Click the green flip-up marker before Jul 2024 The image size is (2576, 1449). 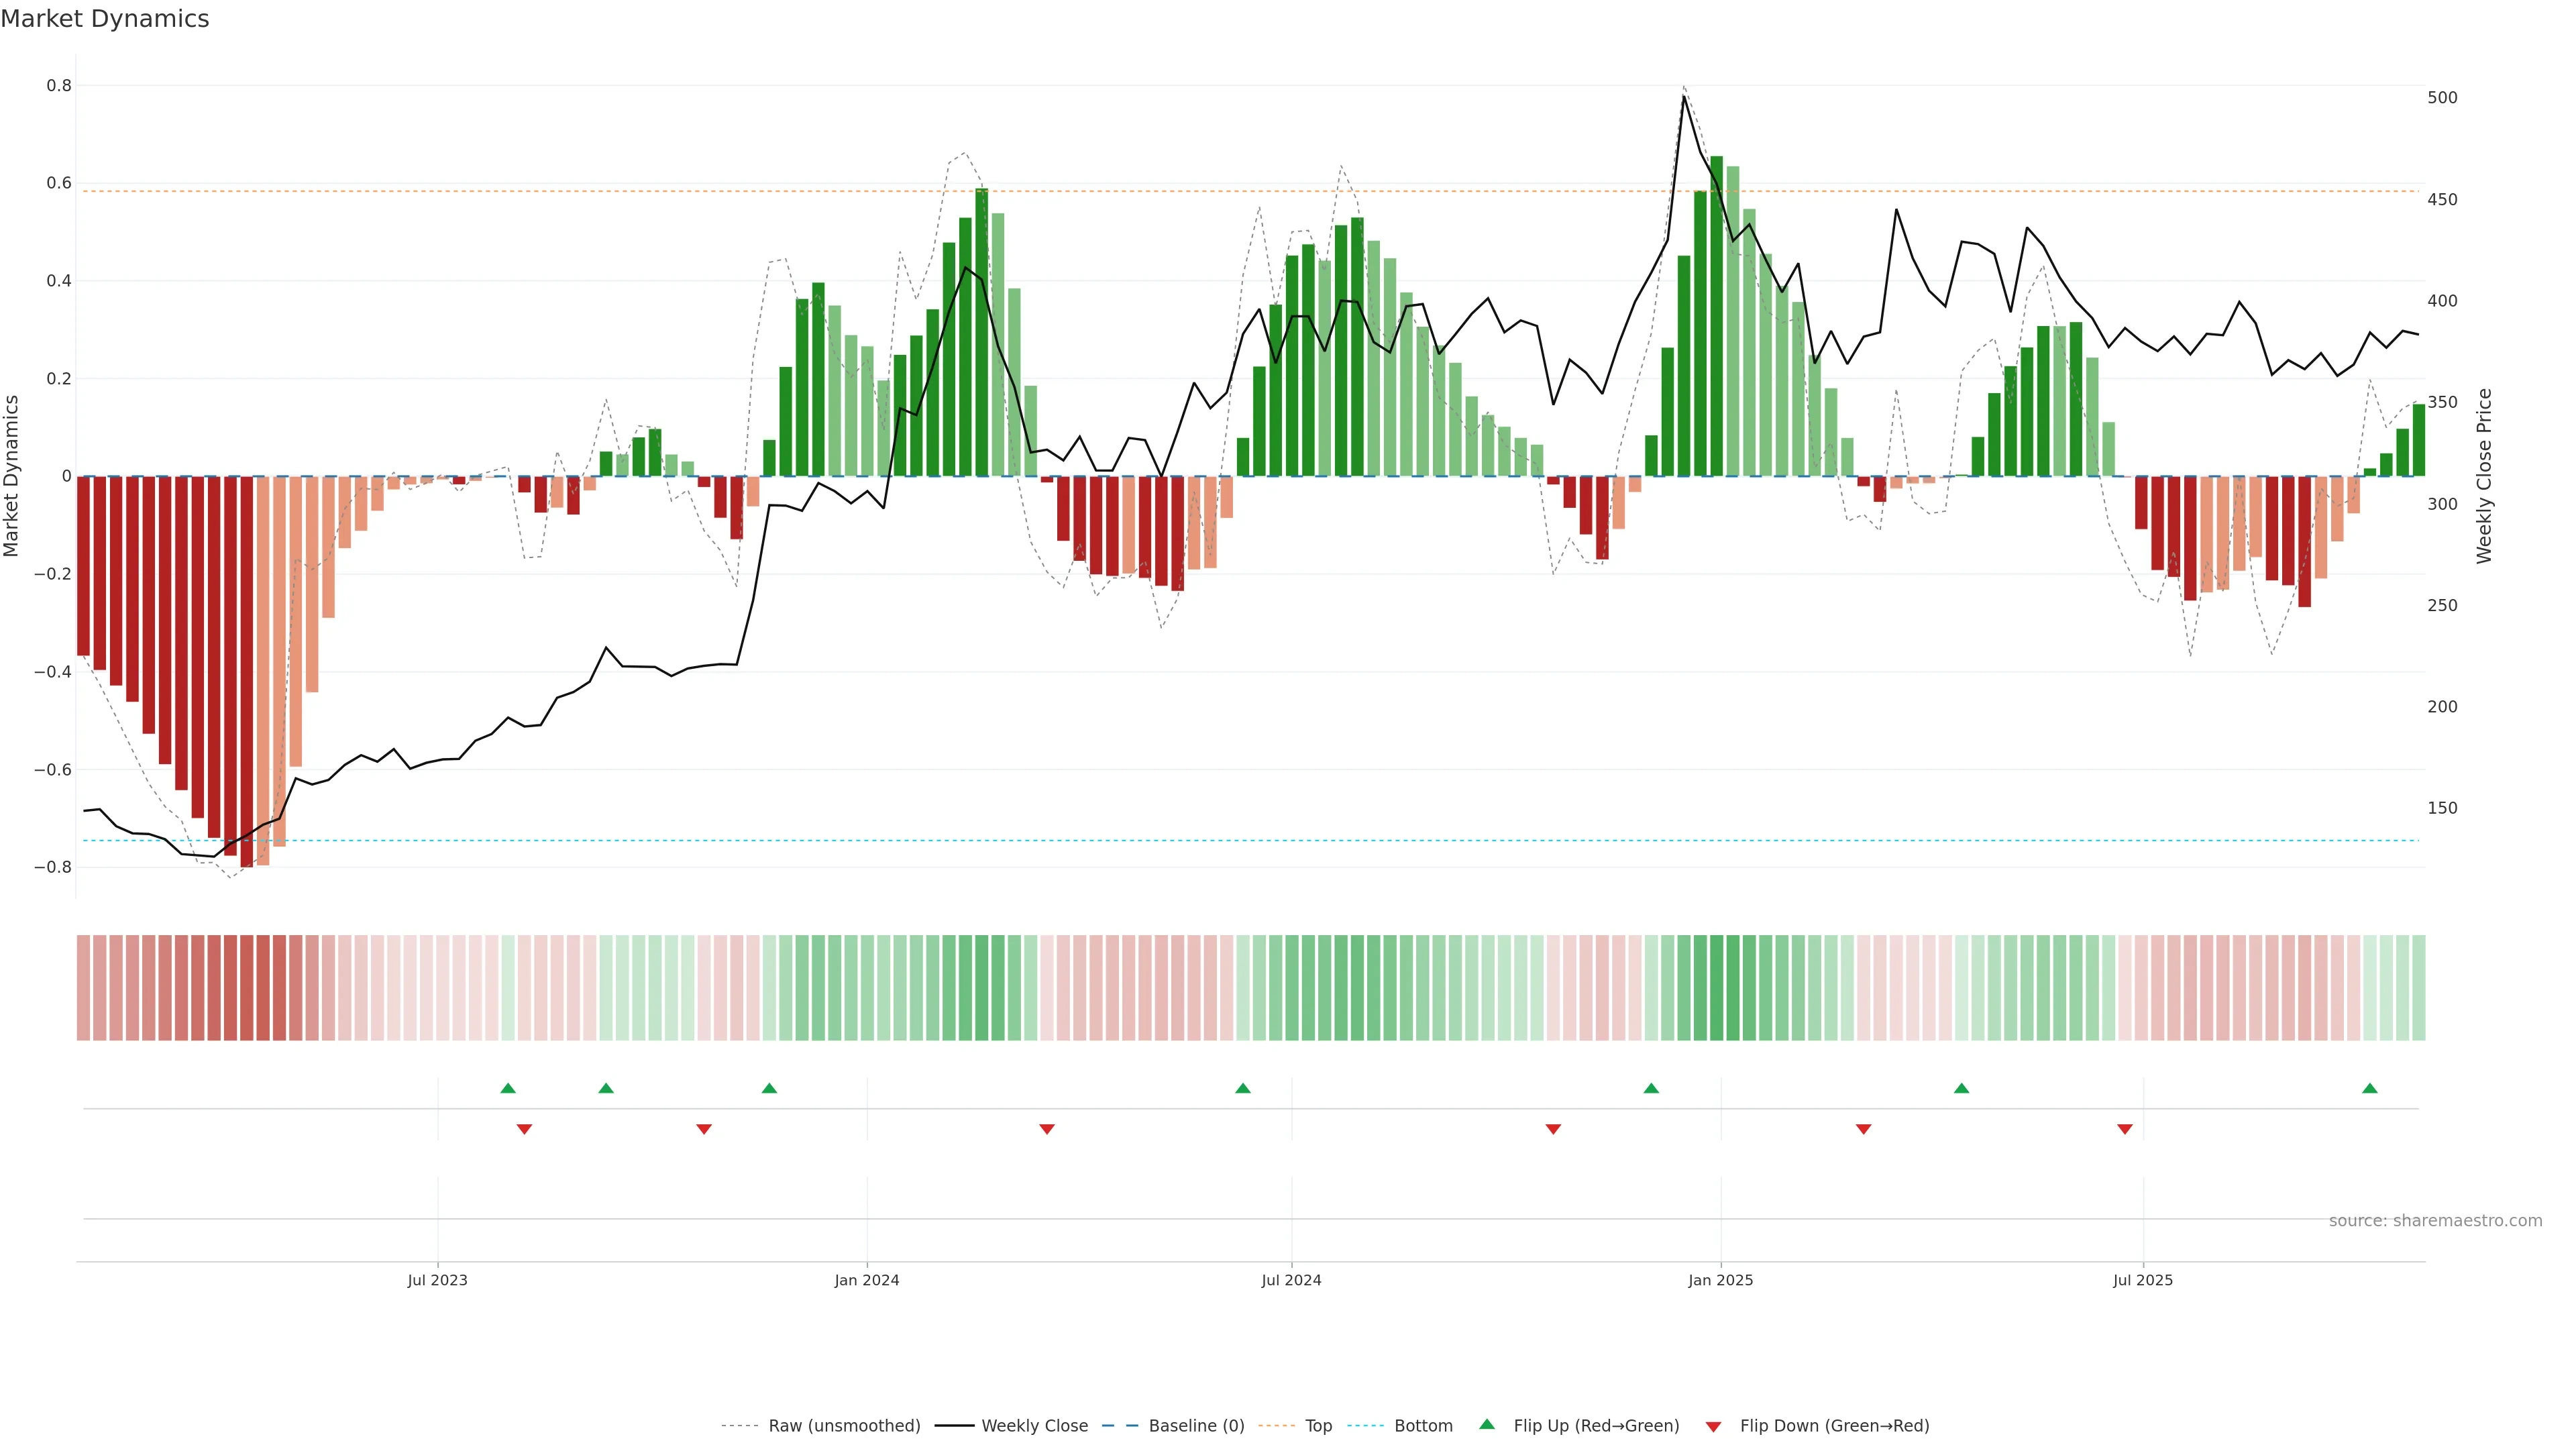pos(1242,1088)
